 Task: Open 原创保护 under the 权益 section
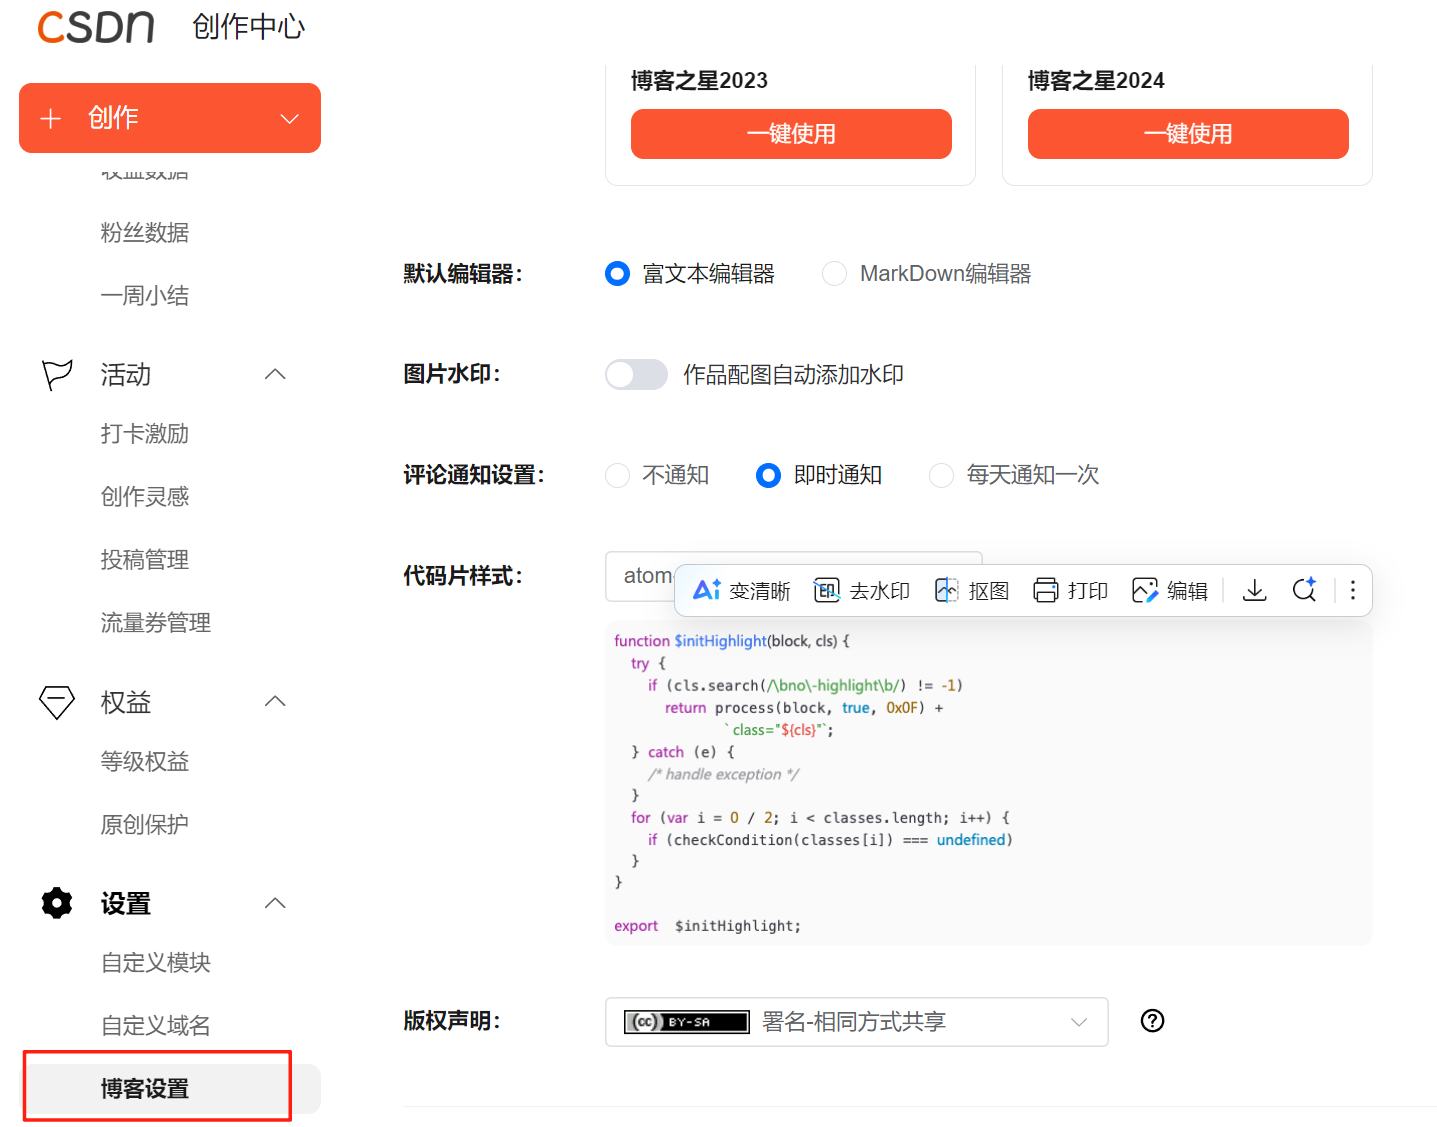click(144, 824)
